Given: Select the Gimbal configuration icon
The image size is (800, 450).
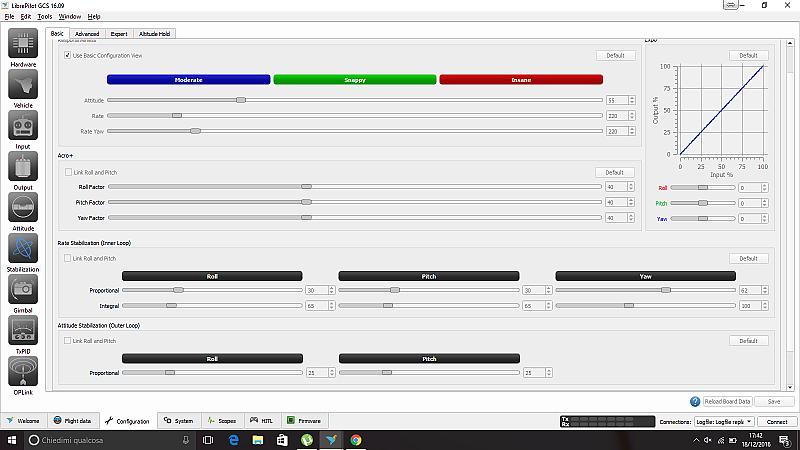Looking at the screenshot, I should point(23,293).
